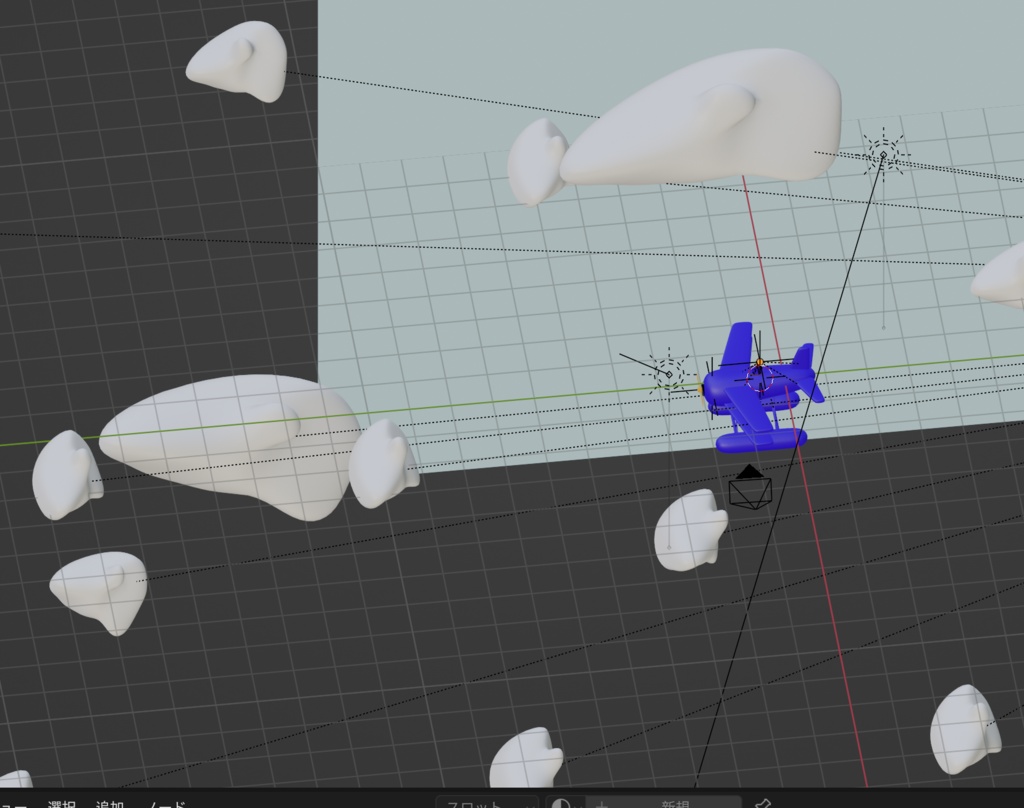Select the largest cloud at the top
This screenshot has height=808, width=1024.
(700, 118)
